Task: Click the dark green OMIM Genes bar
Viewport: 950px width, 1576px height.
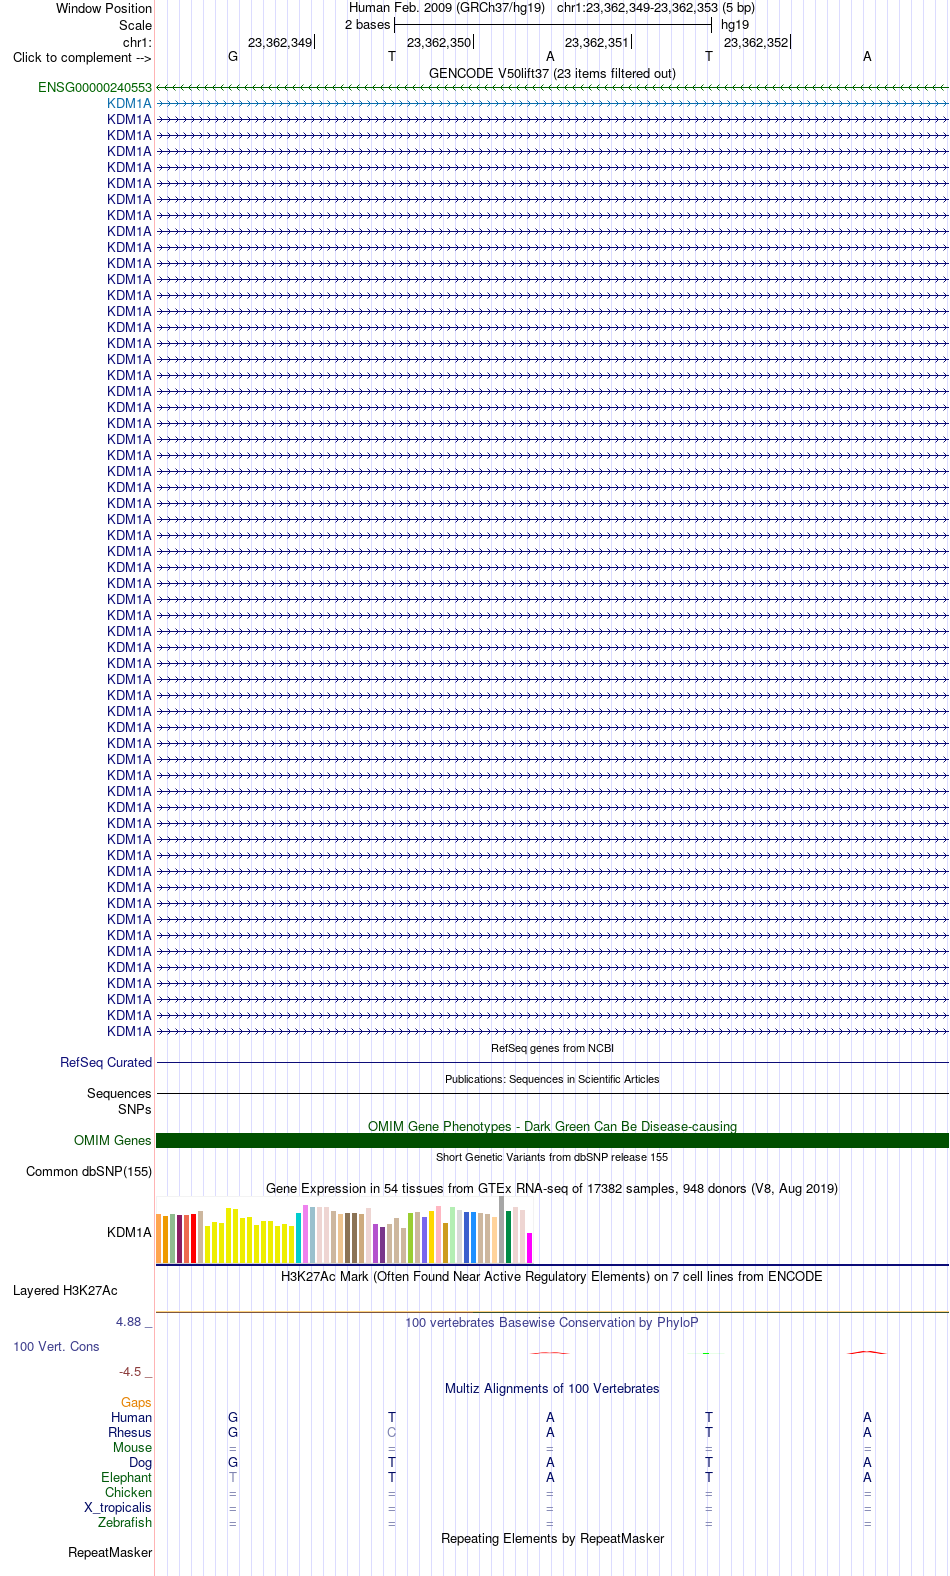Action: (552, 1141)
